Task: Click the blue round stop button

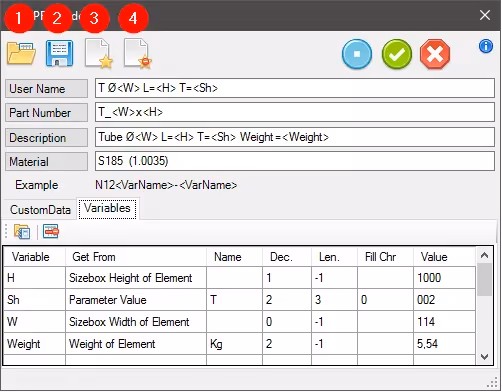Action: click(x=357, y=54)
